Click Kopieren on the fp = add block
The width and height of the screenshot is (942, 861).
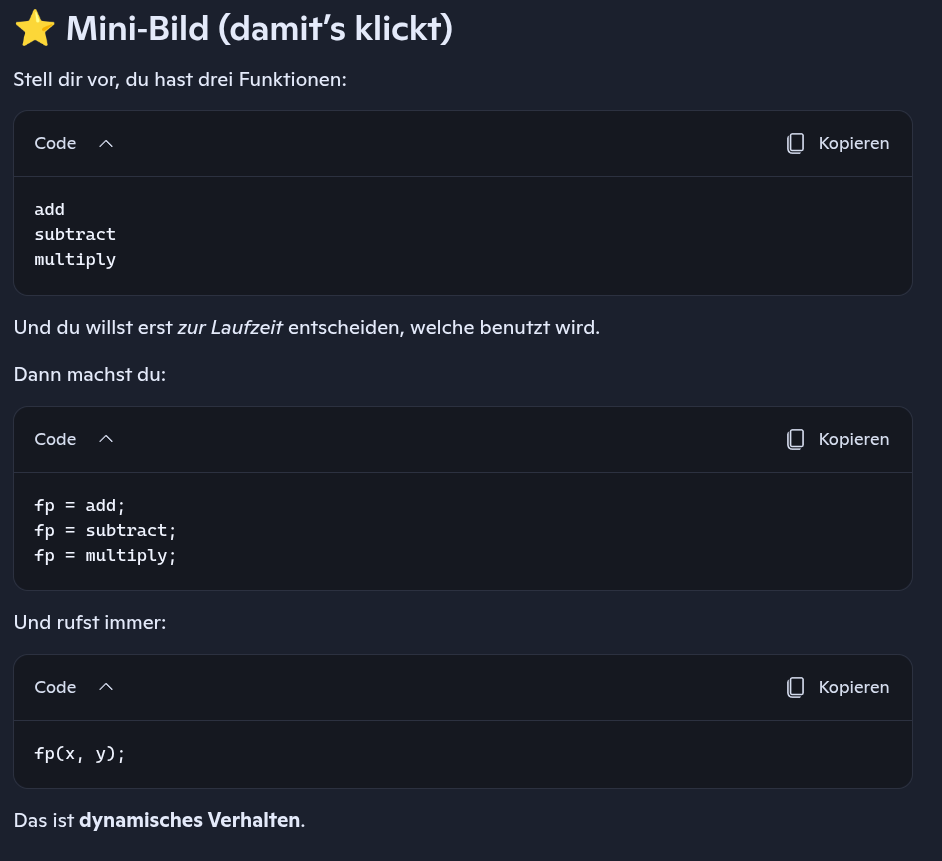(x=854, y=439)
